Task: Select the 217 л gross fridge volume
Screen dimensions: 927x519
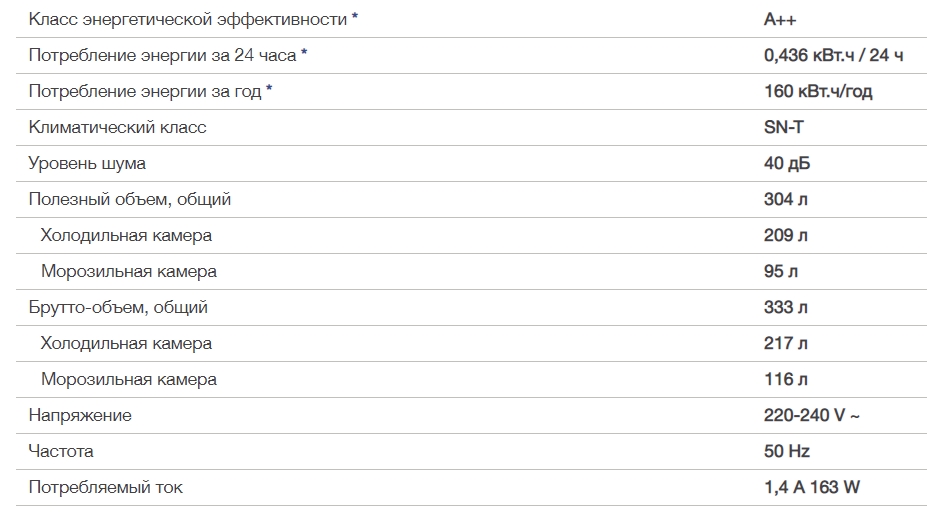Action: [785, 344]
